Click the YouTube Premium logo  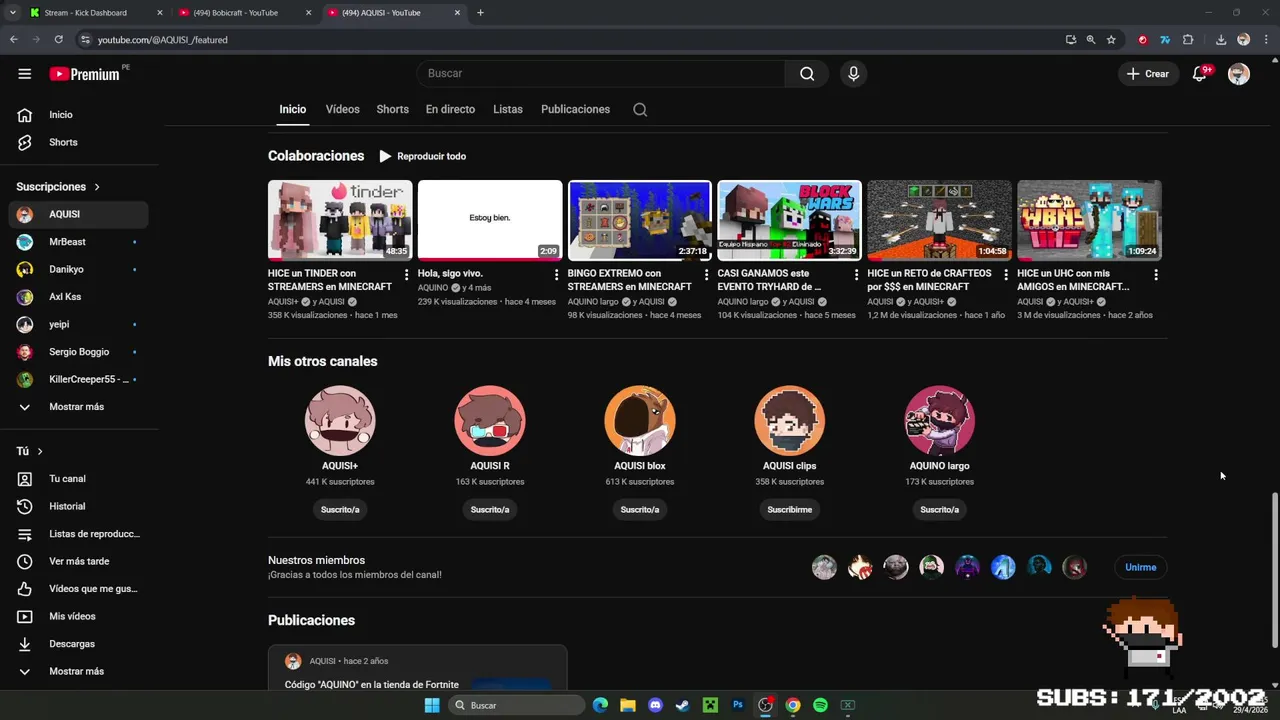pos(84,74)
